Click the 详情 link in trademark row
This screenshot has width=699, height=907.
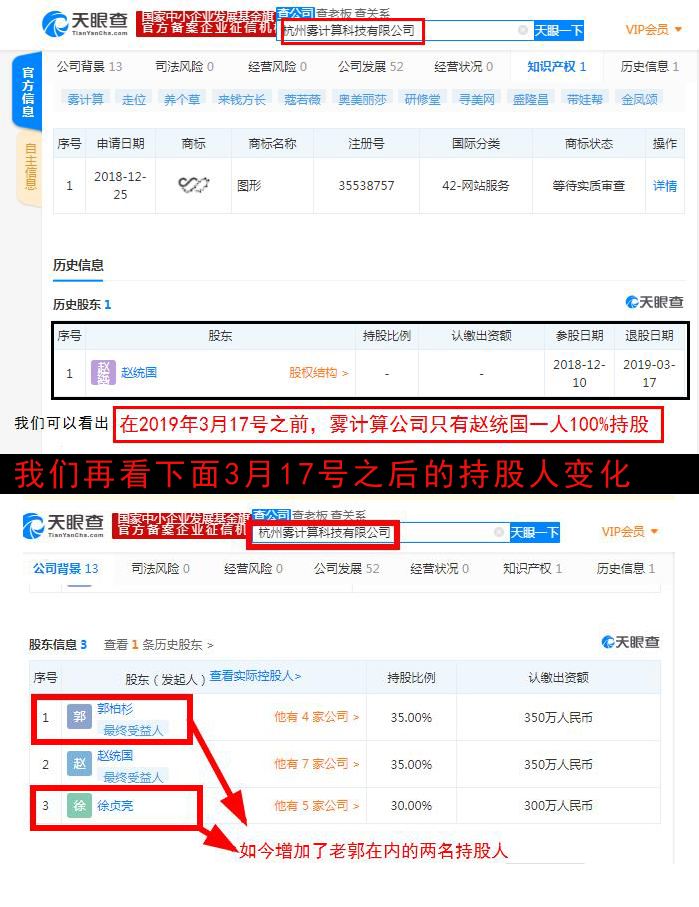coord(665,186)
